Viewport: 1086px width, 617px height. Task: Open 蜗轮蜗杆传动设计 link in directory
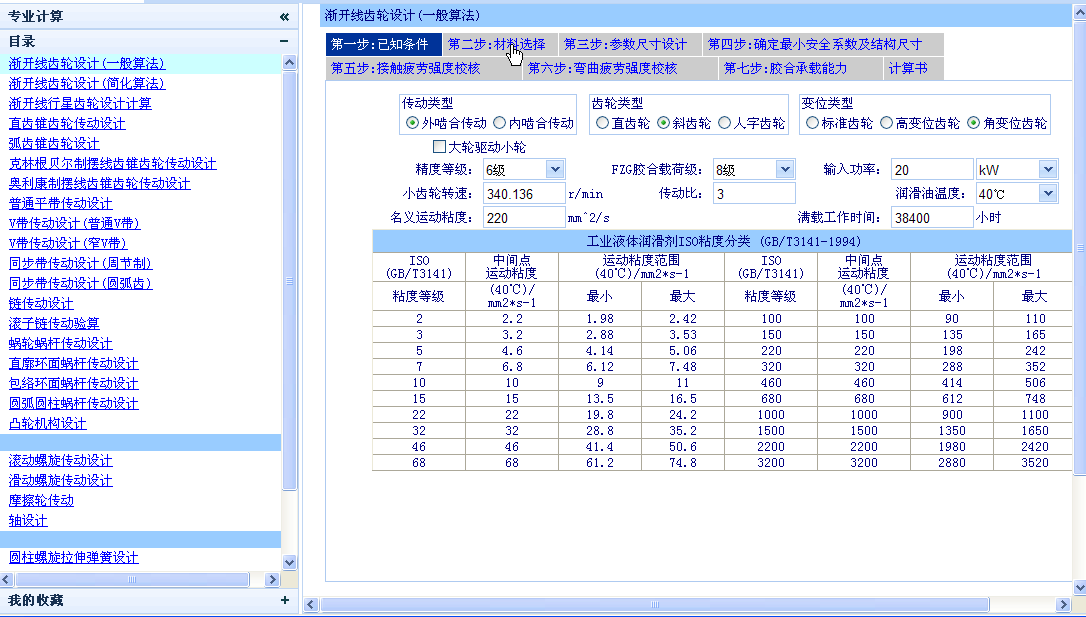[x=60, y=343]
